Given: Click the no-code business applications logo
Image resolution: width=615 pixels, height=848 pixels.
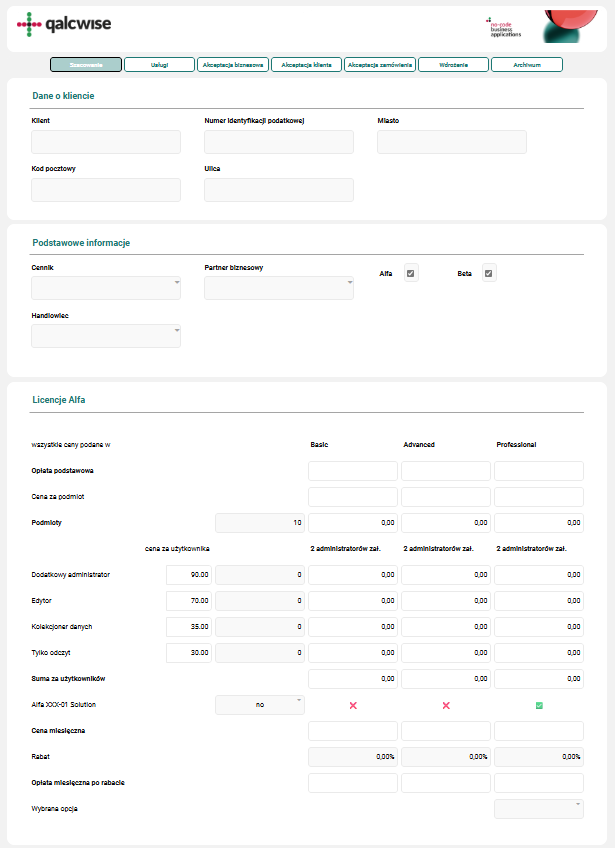Looking at the screenshot, I should tap(505, 27).
